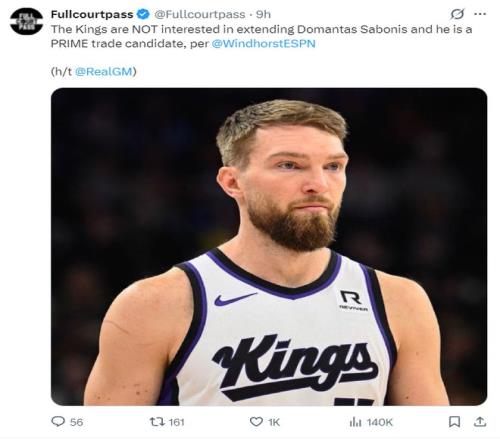Open the 9h timestamp link
This screenshot has height=440, width=500.
point(263,14)
